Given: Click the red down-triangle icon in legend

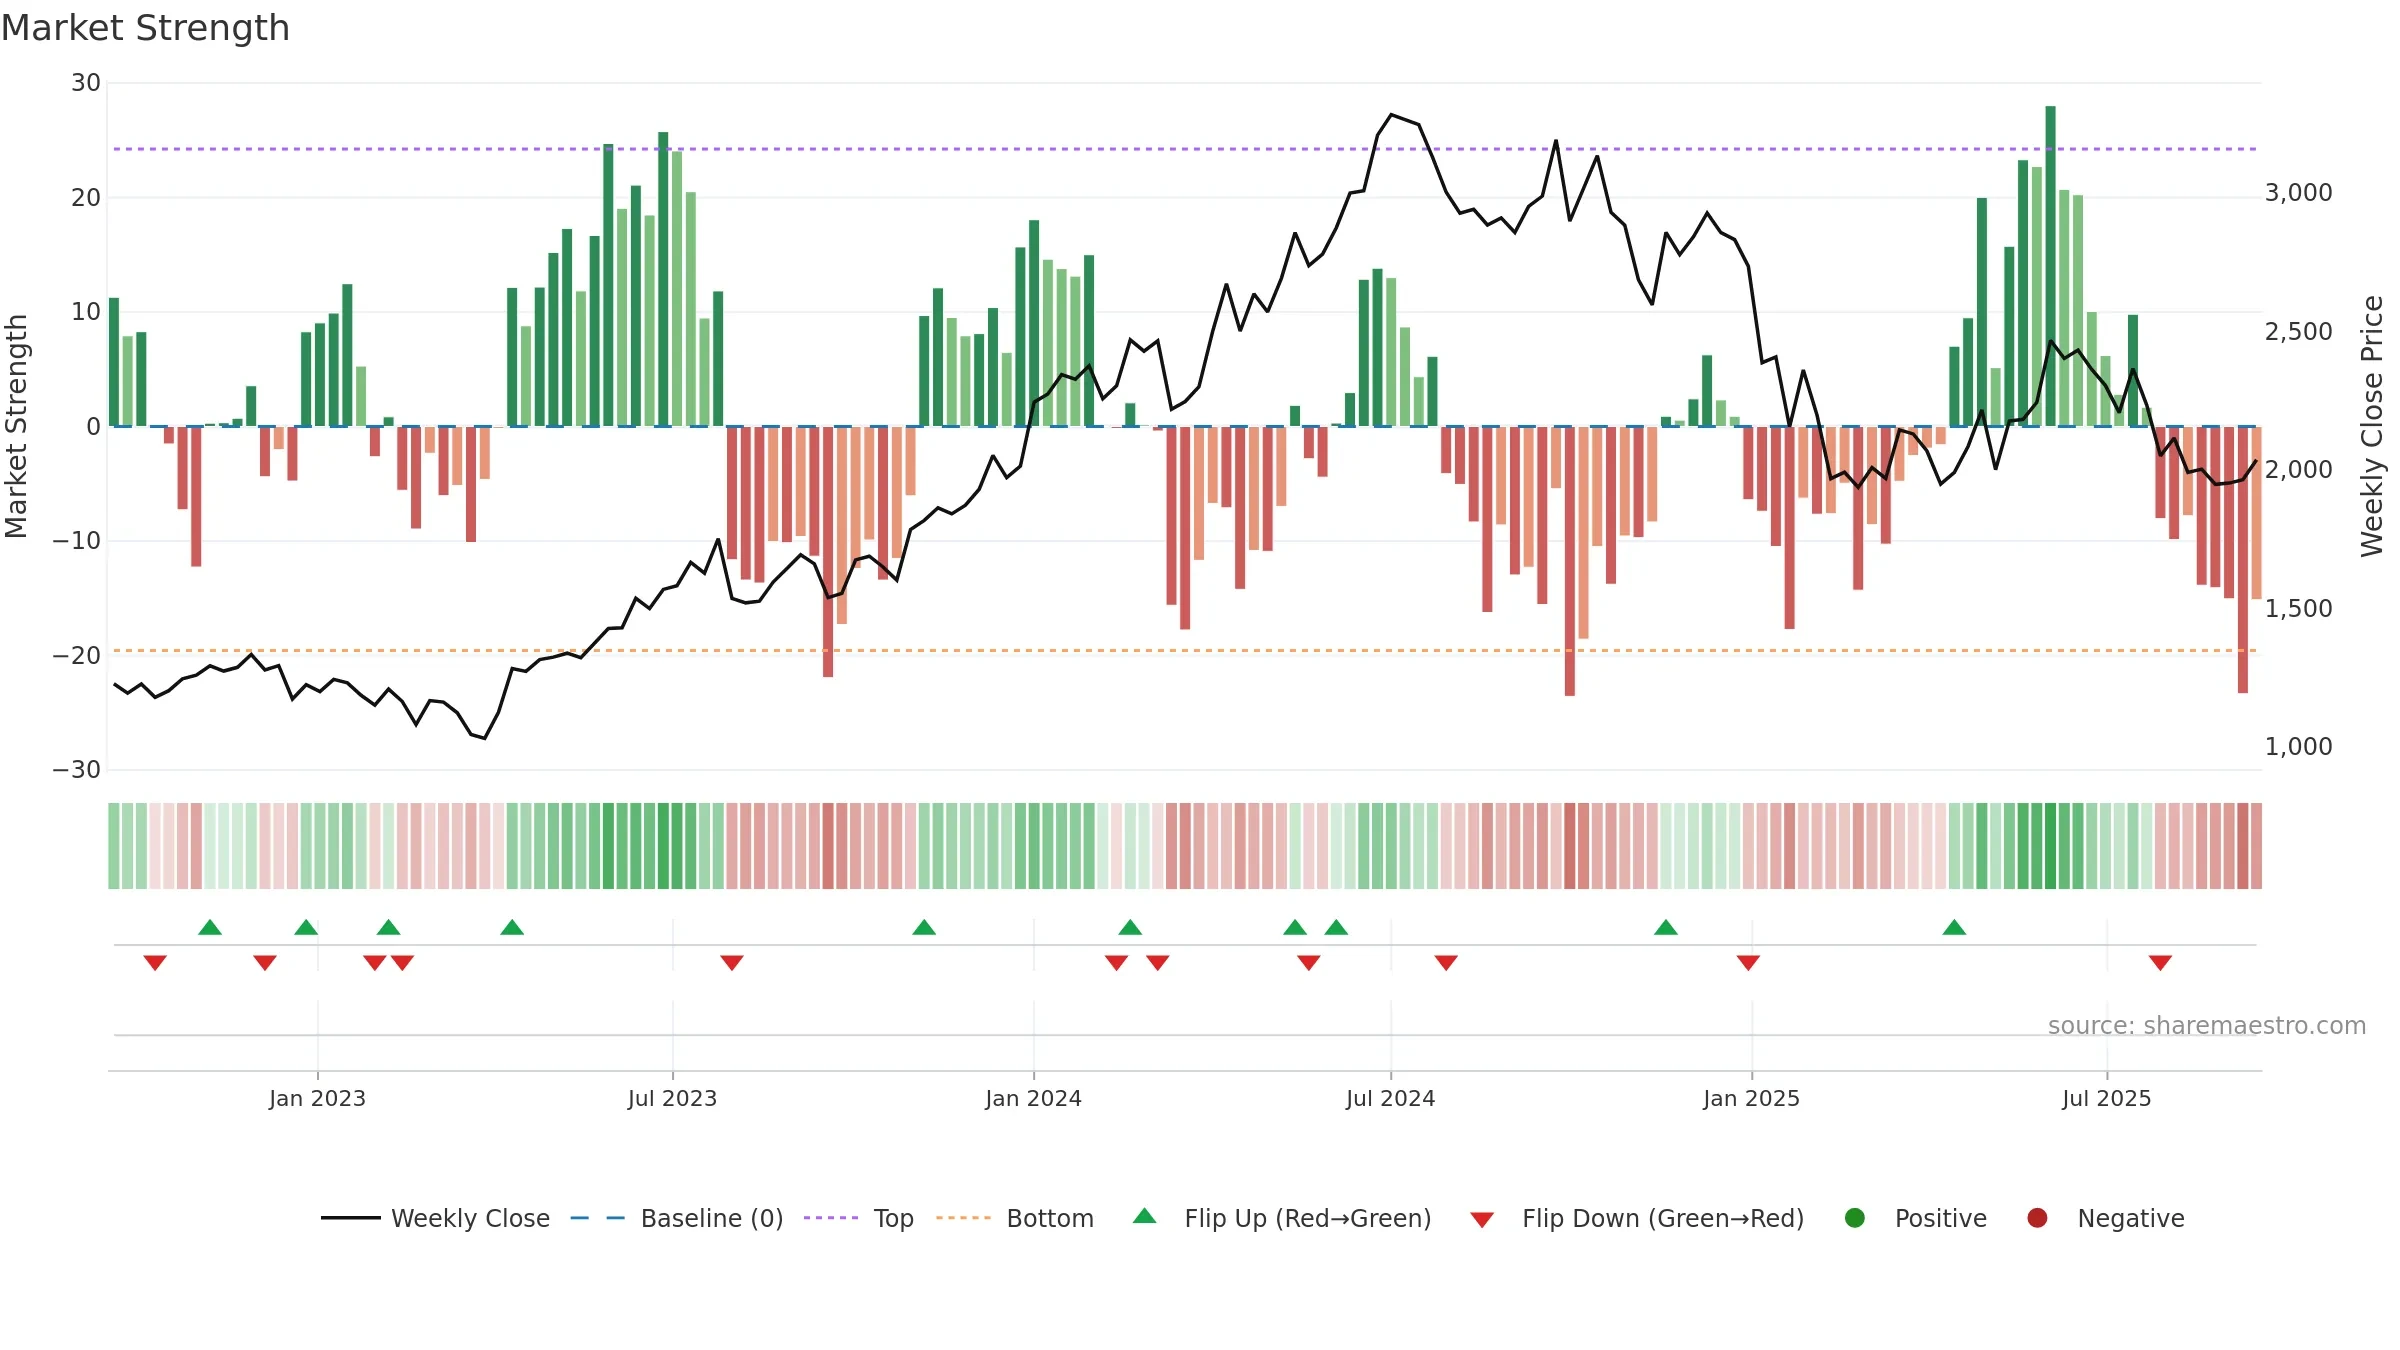Looking at the screenshot, I should tap(1482, 1220).
